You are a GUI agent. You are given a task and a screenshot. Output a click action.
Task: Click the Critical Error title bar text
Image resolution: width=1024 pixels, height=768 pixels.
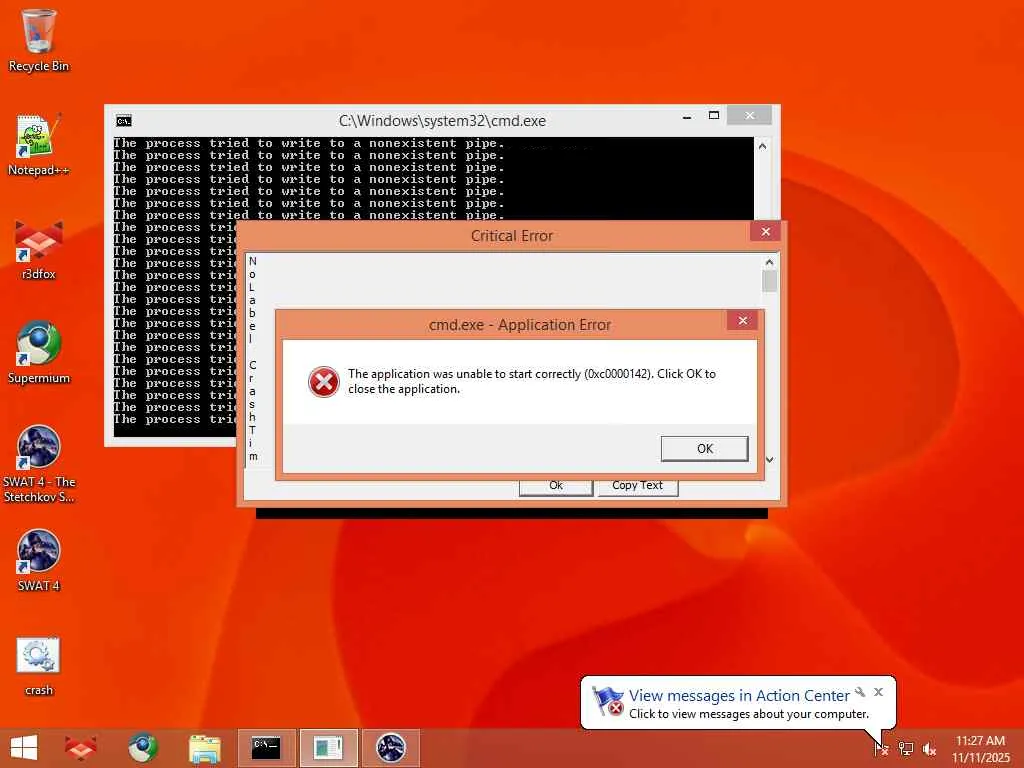511,236
